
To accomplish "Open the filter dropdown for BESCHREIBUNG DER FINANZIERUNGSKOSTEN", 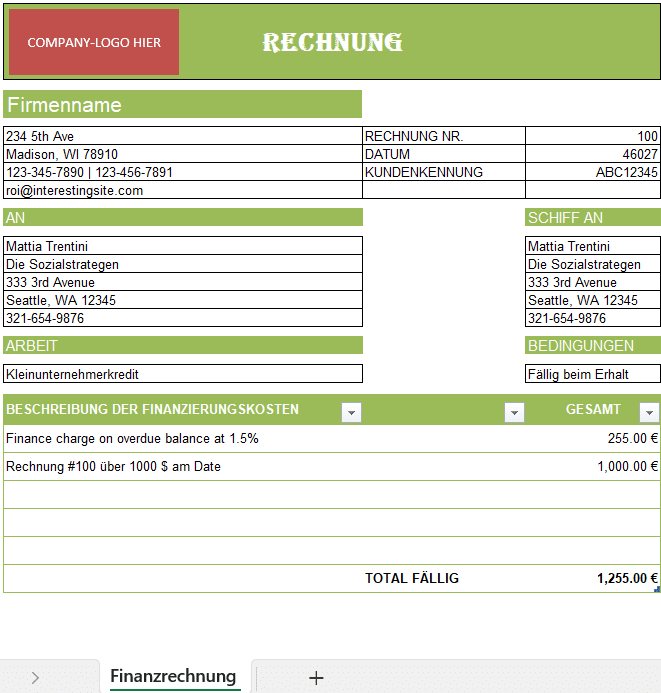I will [351, 412].
